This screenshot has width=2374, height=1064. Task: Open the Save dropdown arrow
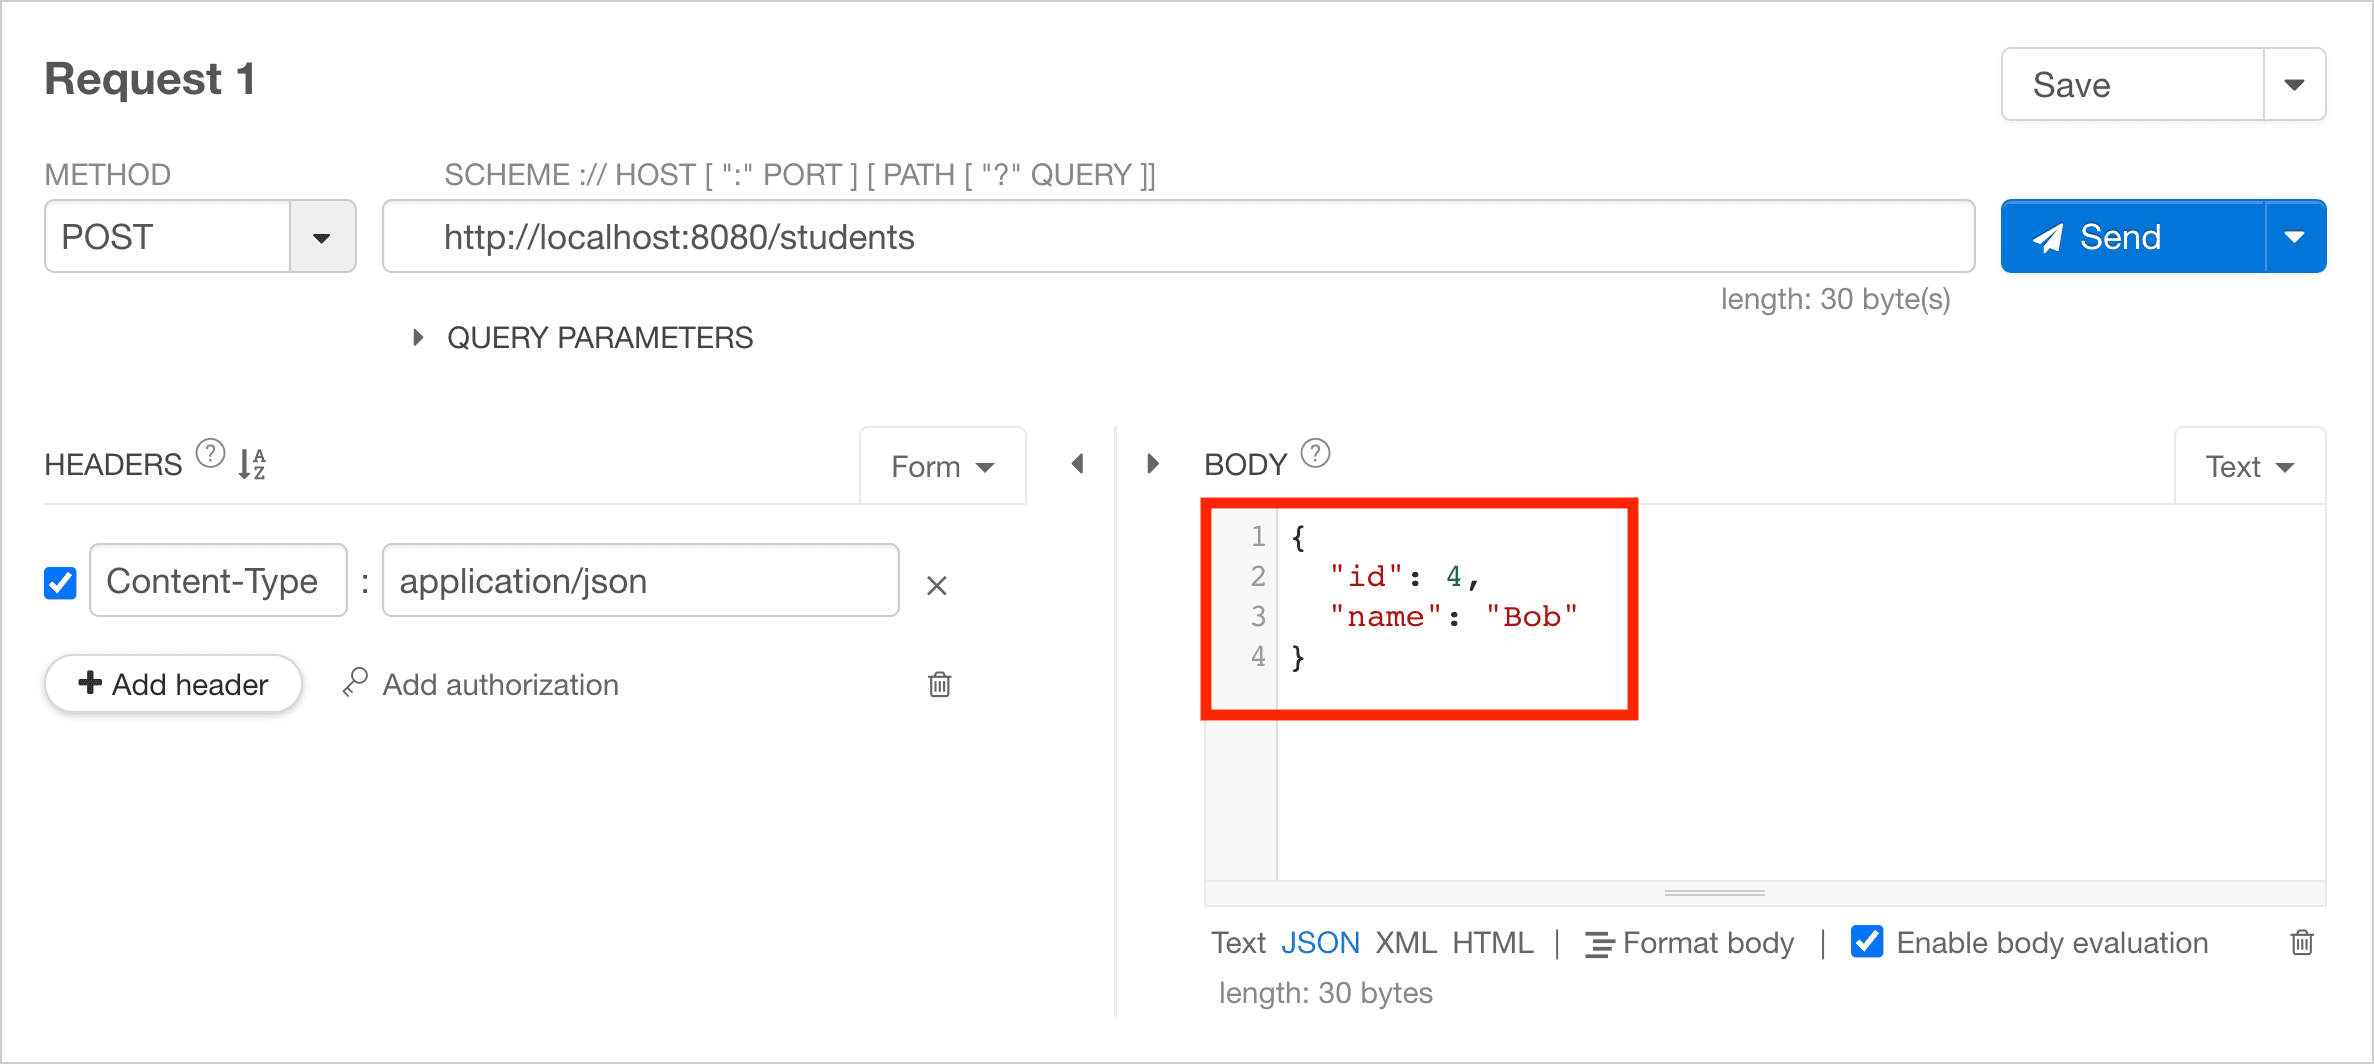tap(2295, 85)
